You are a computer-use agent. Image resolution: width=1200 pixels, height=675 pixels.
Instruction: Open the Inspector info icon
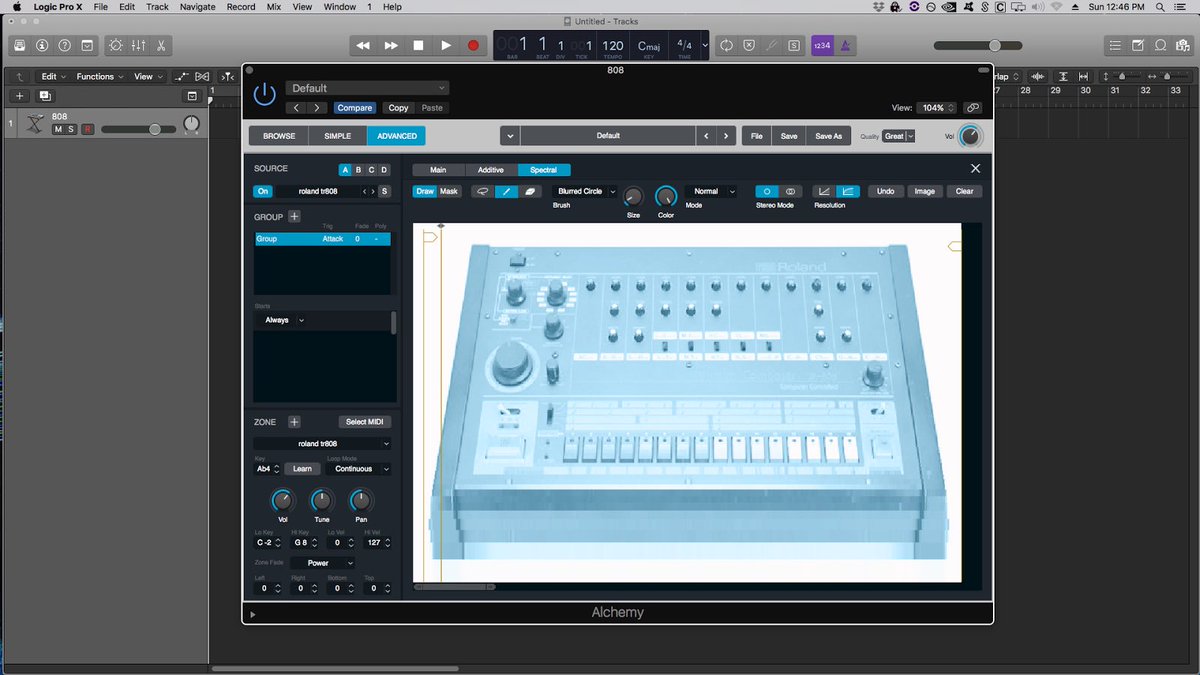42,46
